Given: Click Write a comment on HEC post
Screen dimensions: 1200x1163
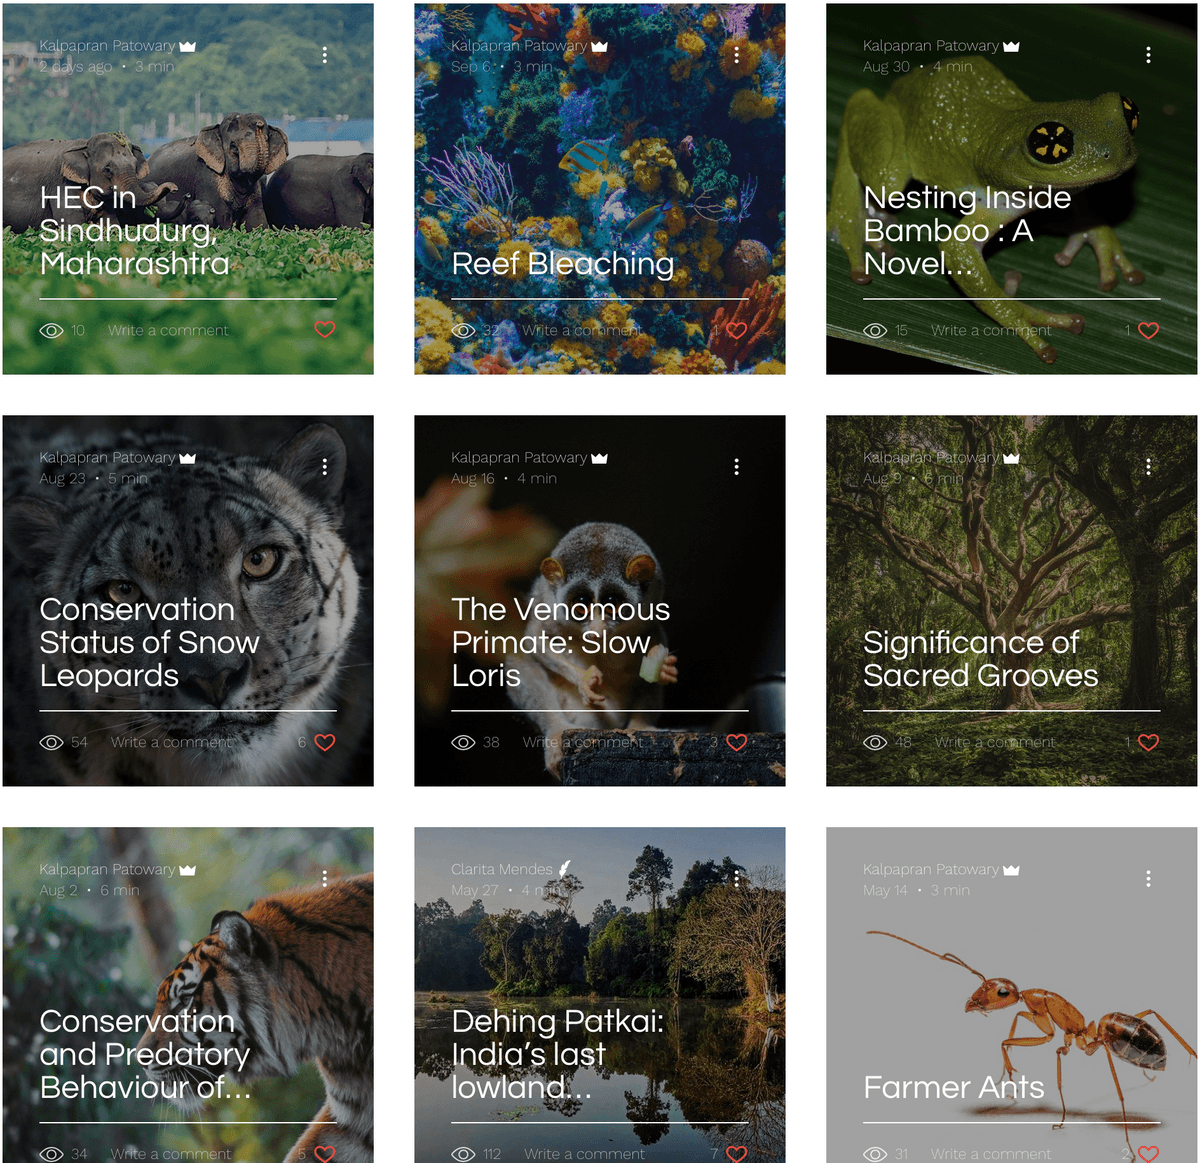Looking at the screenshot, I should (168, 330).
